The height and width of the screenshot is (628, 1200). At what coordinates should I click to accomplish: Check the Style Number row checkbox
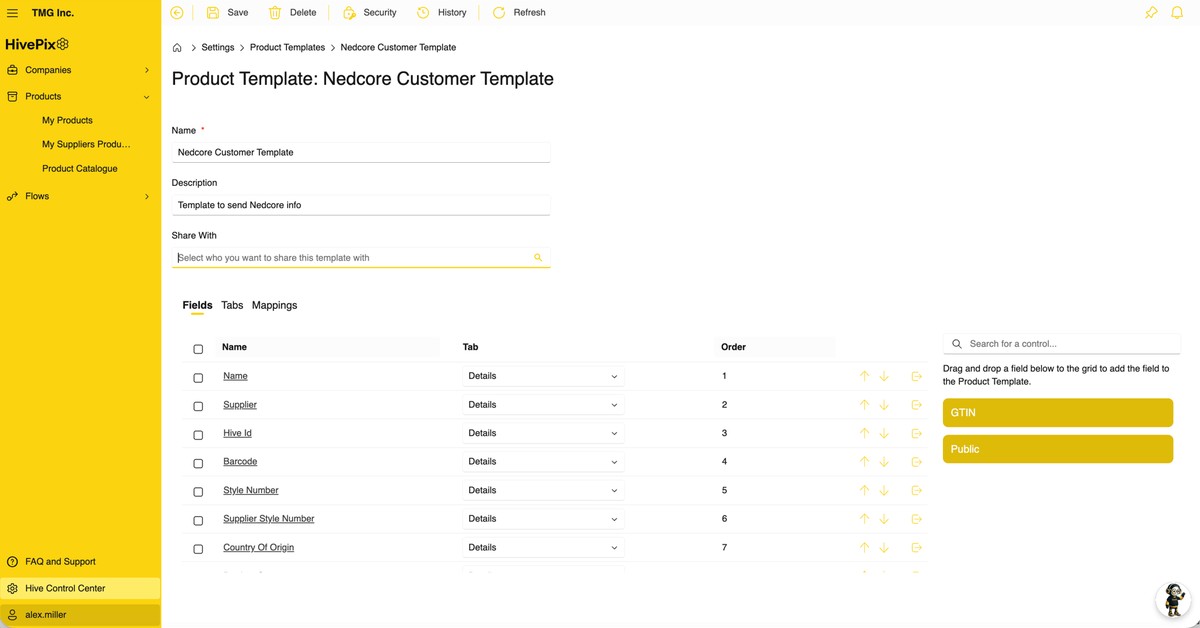[x=198, y=492]
